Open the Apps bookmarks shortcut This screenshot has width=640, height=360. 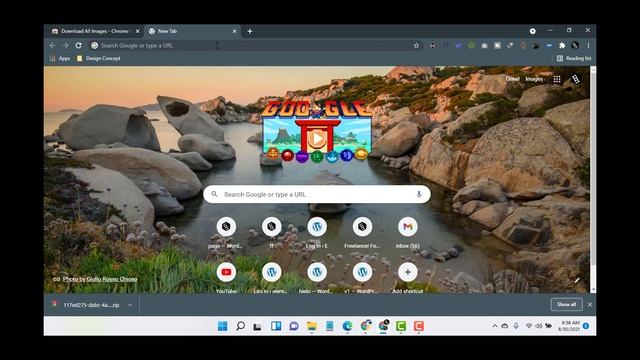[60, 58]
